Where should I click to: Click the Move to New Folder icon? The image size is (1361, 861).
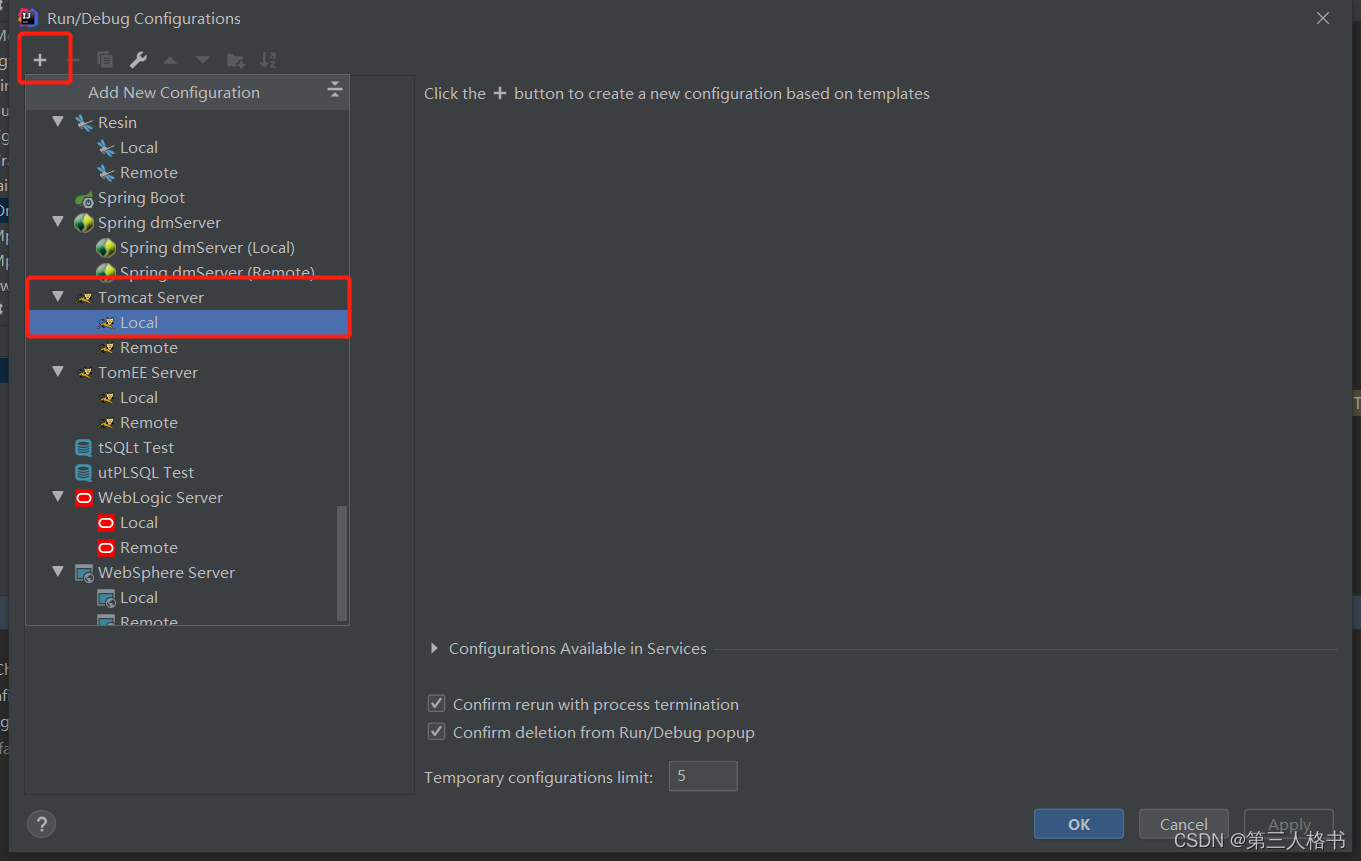tap(236, 61)
